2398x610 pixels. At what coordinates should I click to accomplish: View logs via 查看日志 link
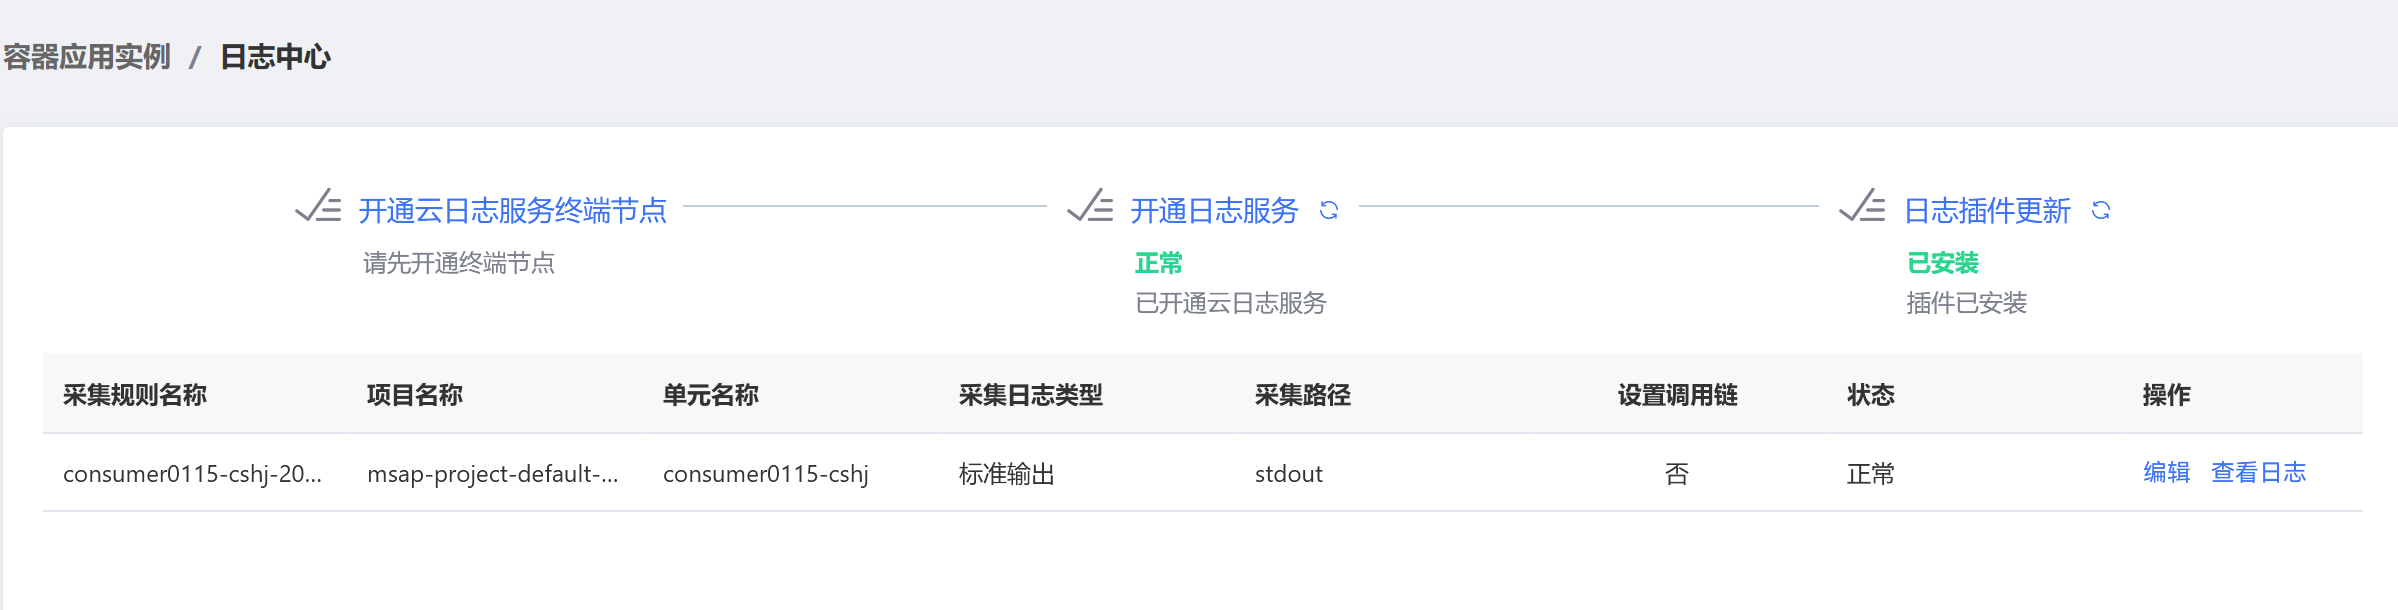pos(2258,472)
